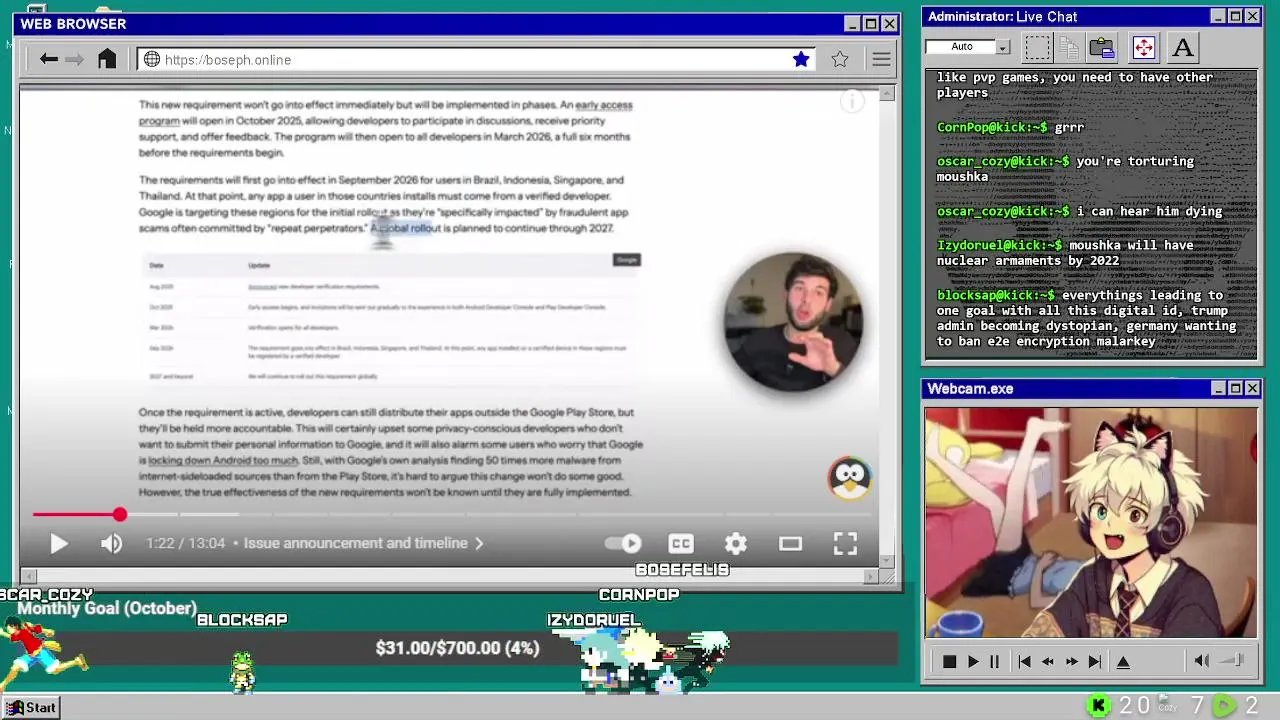Click the video time '1:22 / 13:04'

186,543
